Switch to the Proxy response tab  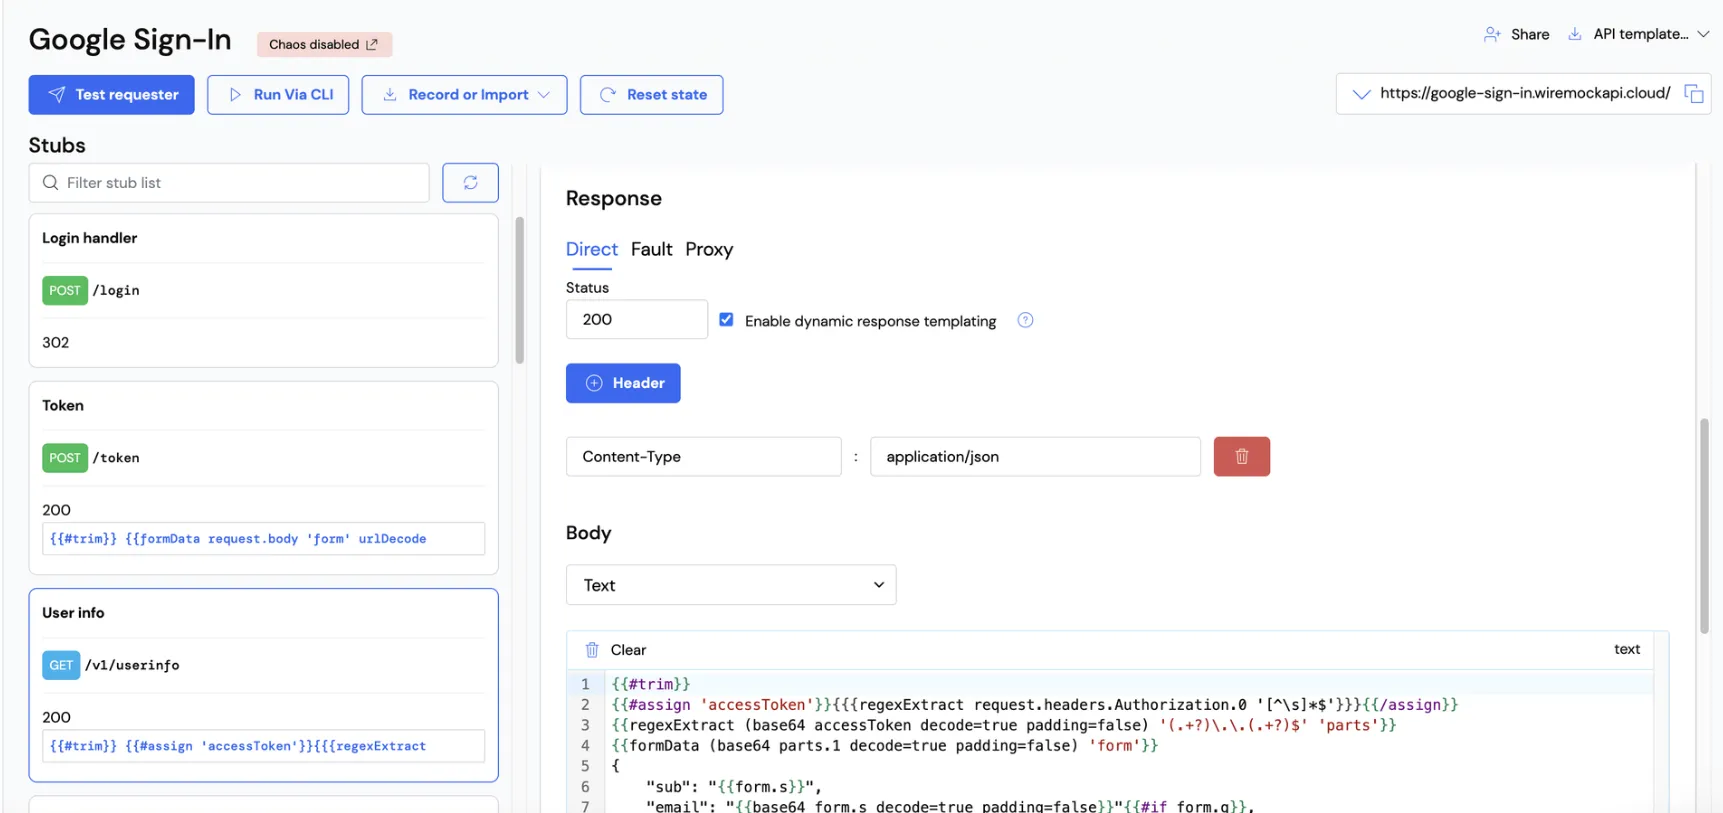click(708, 249)
